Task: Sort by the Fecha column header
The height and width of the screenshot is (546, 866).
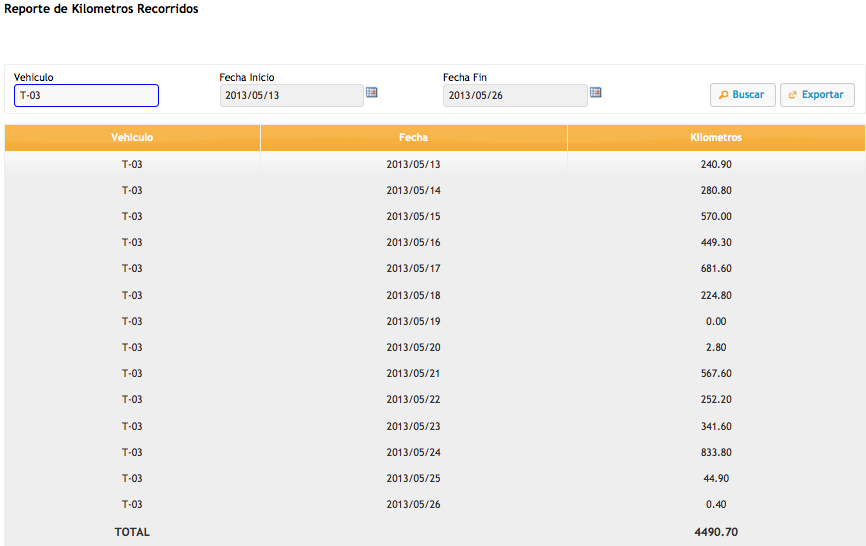Action: point(413,138)
